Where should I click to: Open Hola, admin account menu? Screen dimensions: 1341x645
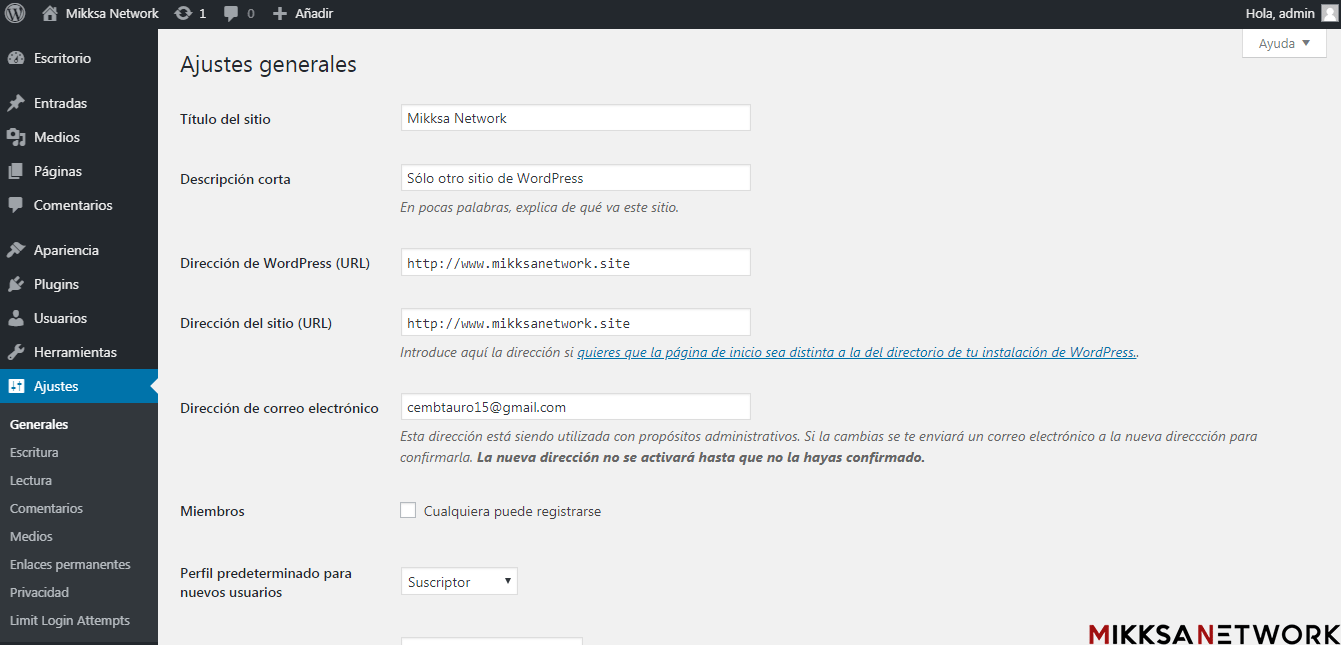tap(1280, 14)
